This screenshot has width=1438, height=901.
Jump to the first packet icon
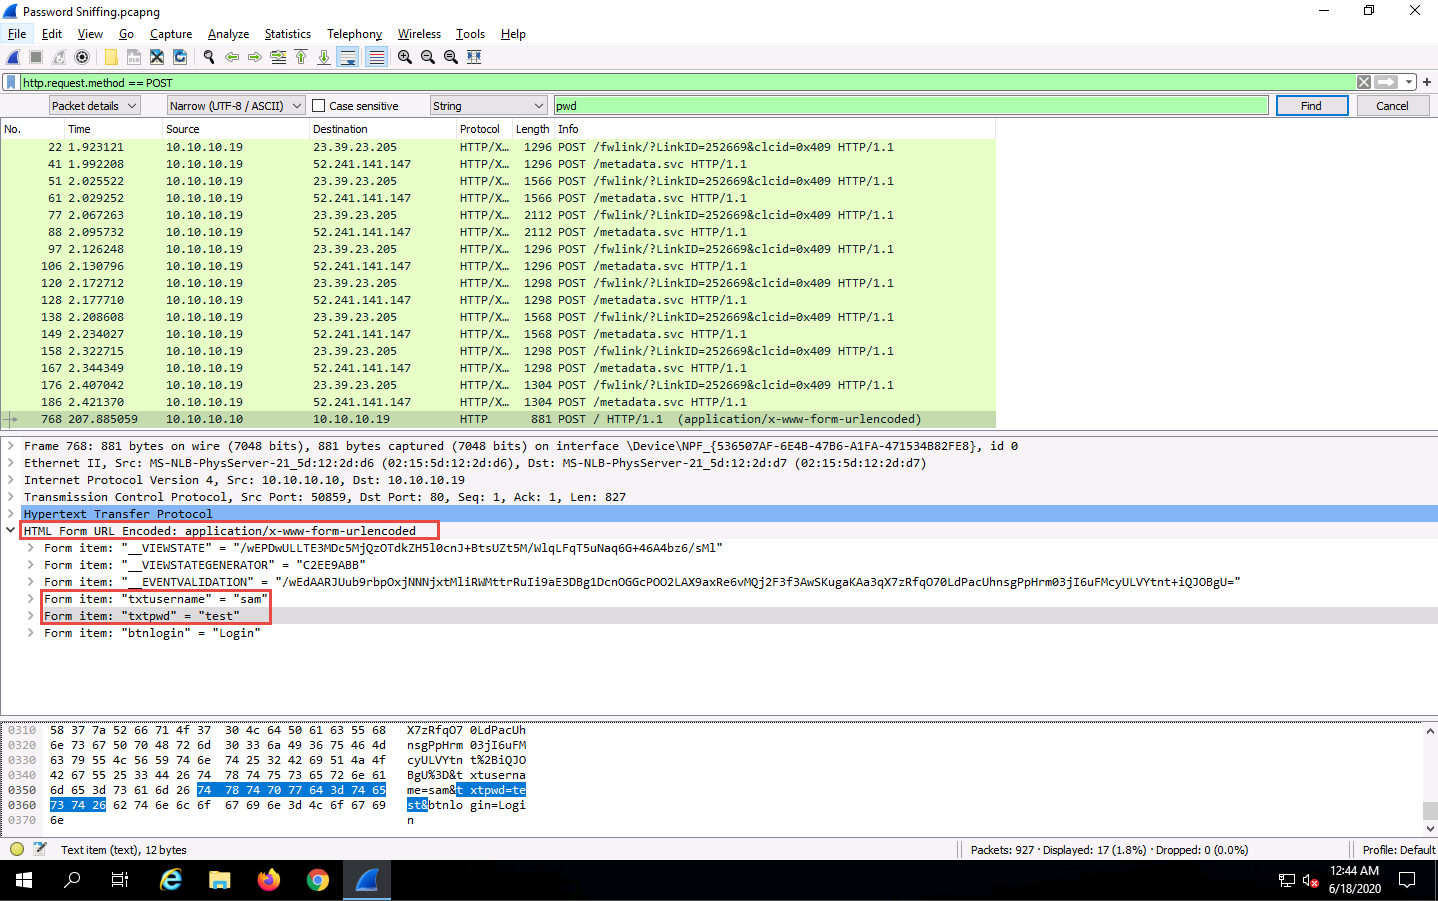tap(301, 57)
